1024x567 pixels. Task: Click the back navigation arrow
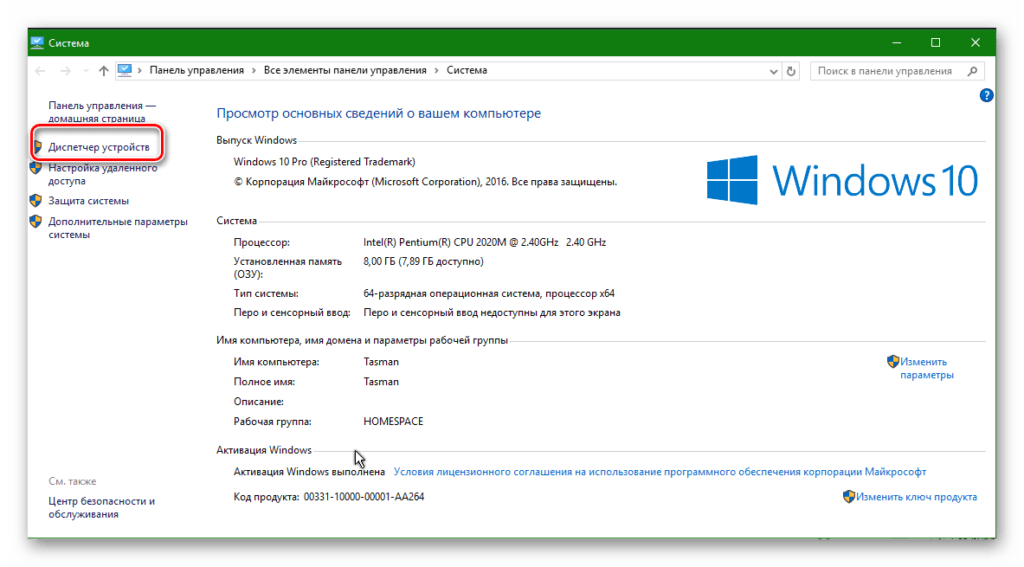(40, 71)
